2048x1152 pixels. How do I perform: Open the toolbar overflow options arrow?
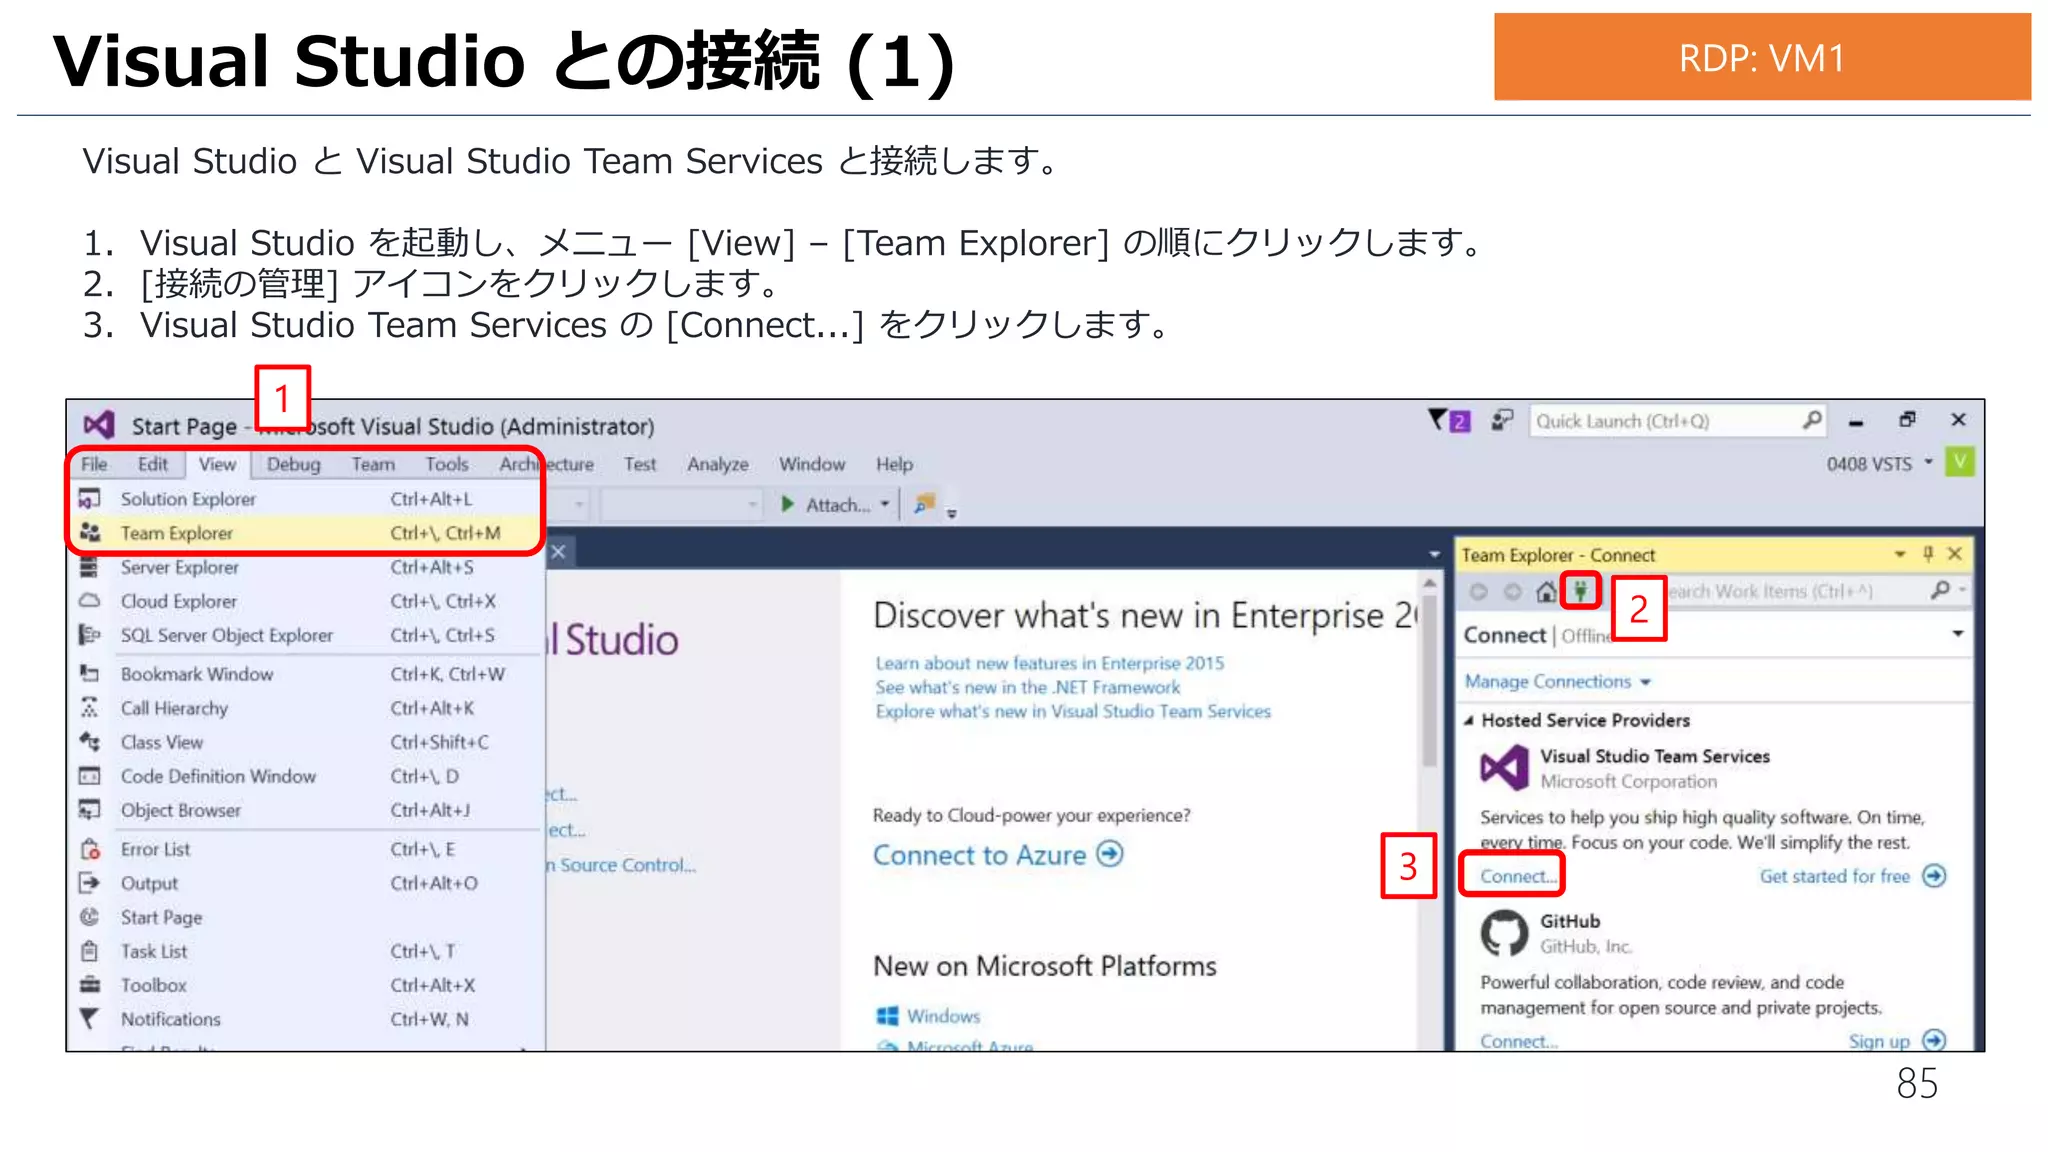(x=952, y=512)
